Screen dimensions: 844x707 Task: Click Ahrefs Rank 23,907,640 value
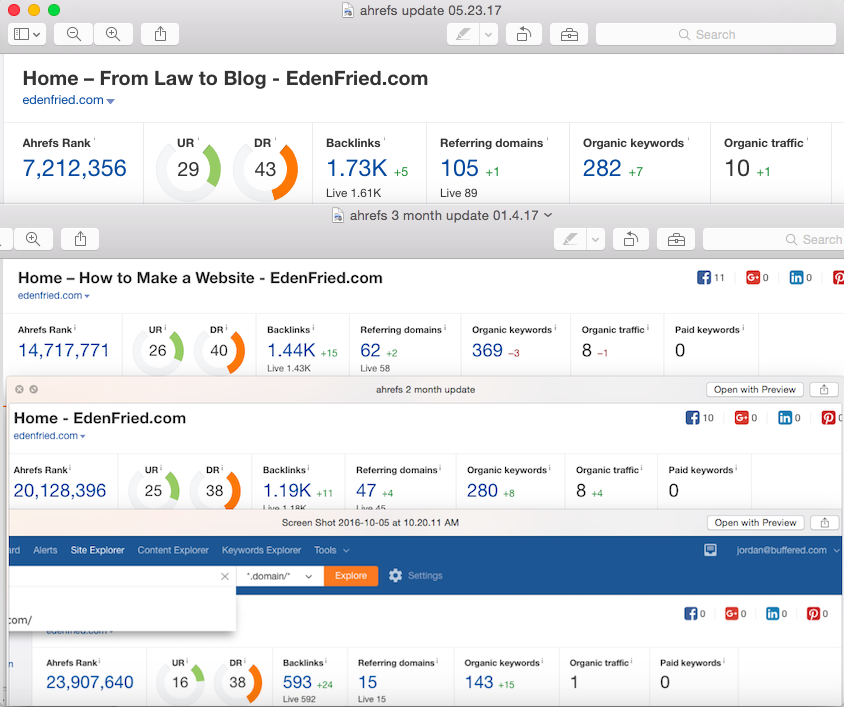[90, 682]
